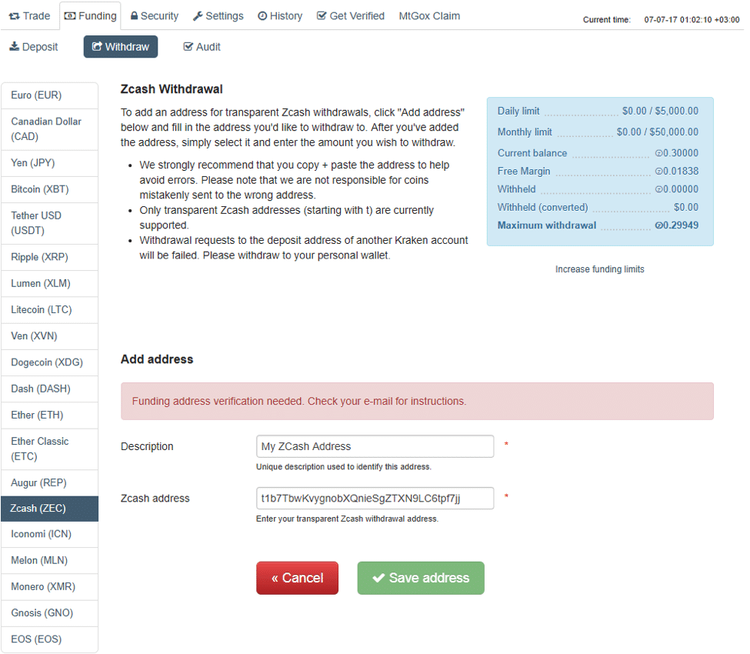
Task: Switch to the Deposit section
Action: [x=34, y=47]
